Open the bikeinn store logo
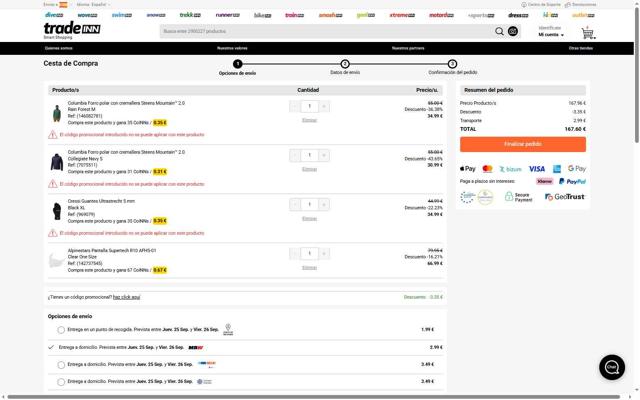The height and width of the screenshot is (400, 640). 262,16
